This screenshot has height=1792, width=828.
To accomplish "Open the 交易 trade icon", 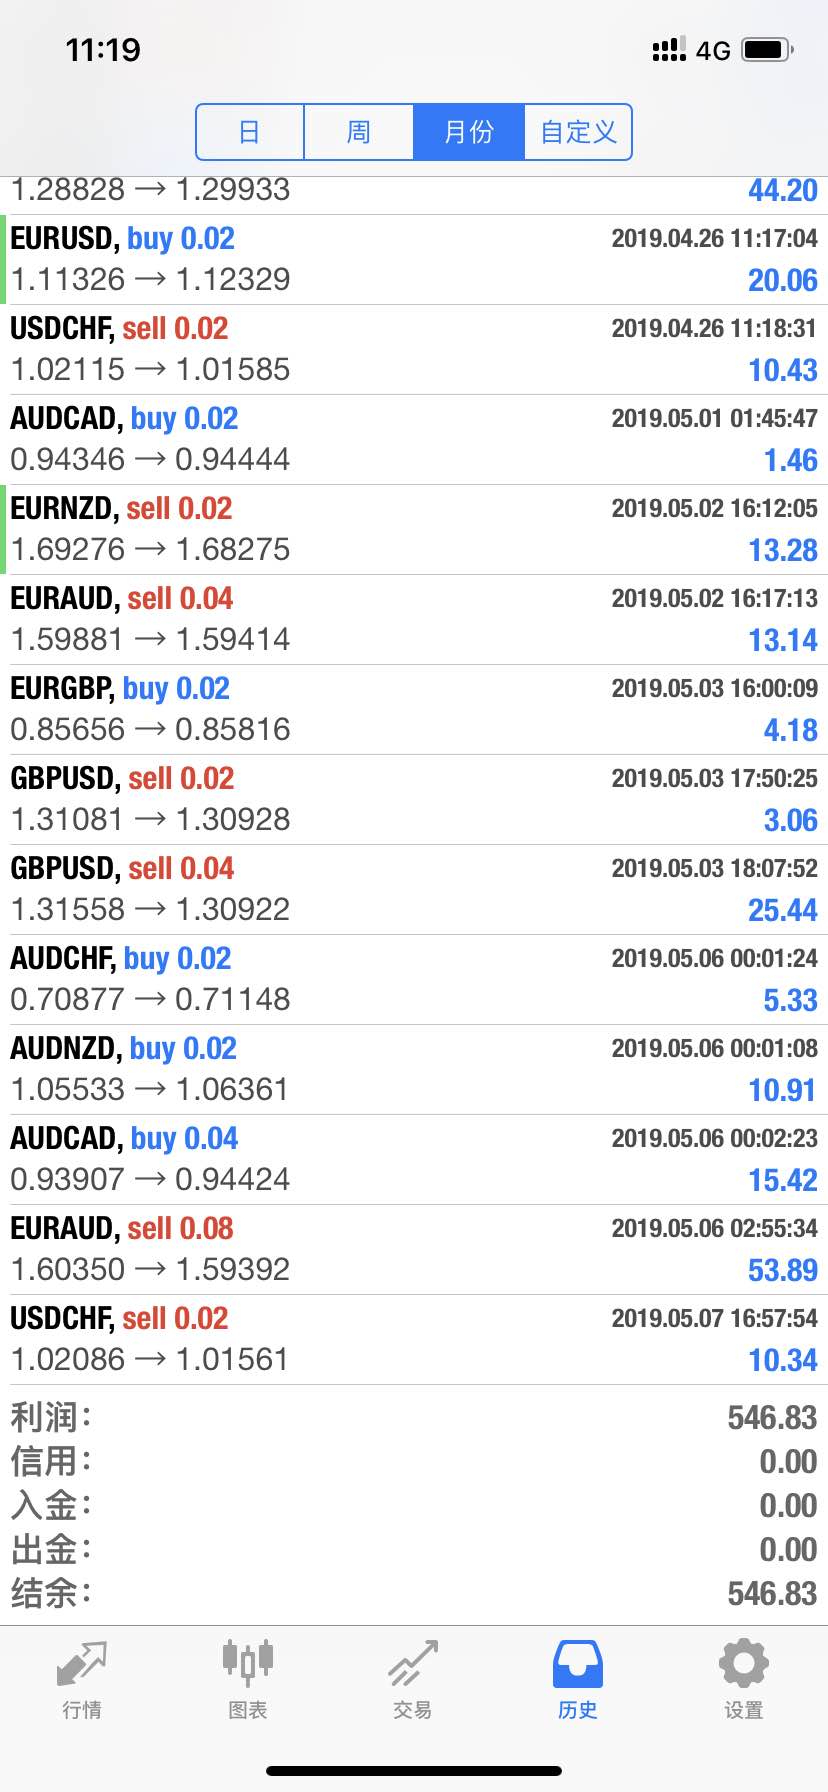I will point(412,1664).
